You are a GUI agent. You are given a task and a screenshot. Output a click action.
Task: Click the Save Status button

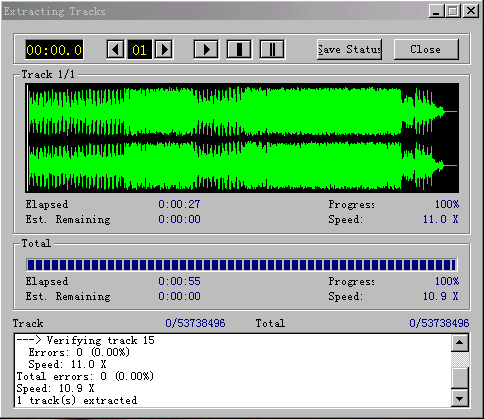tap(349, 49)
